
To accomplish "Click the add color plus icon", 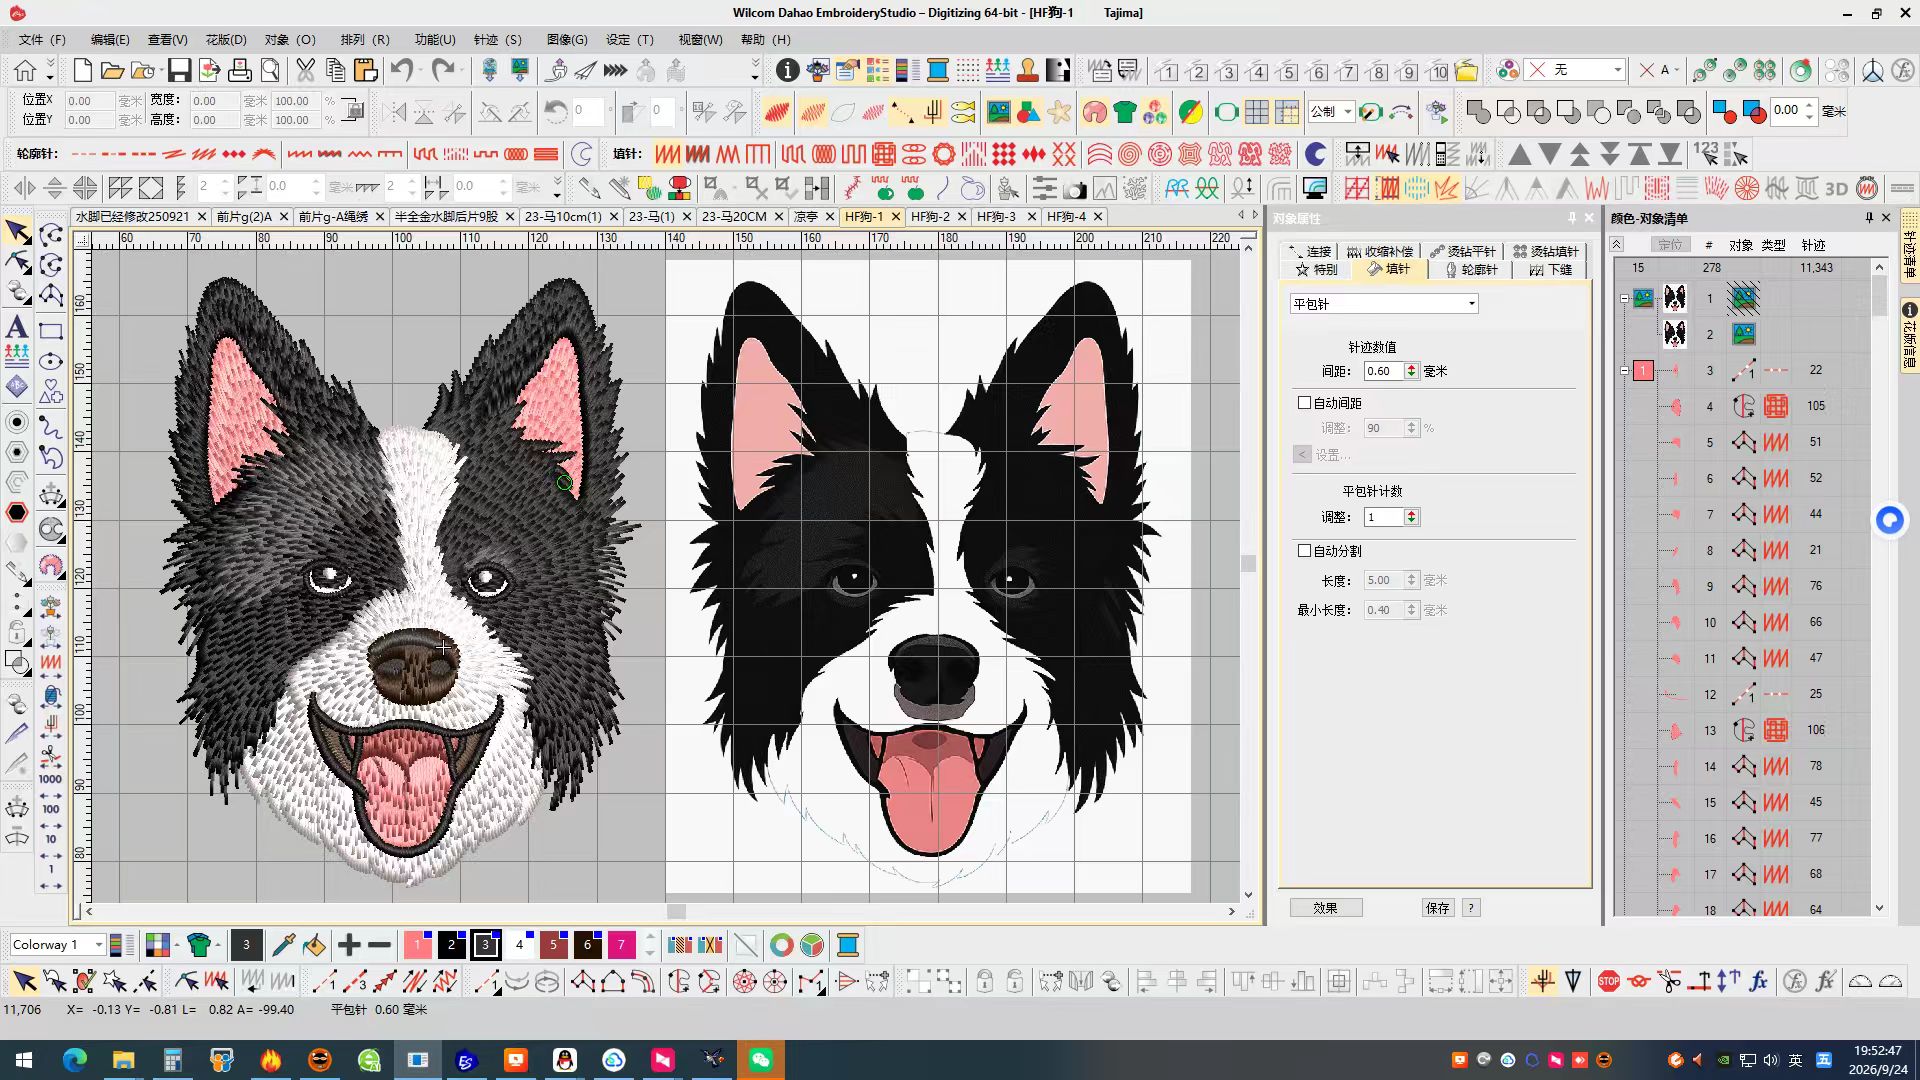I will (x=349, y=945).
